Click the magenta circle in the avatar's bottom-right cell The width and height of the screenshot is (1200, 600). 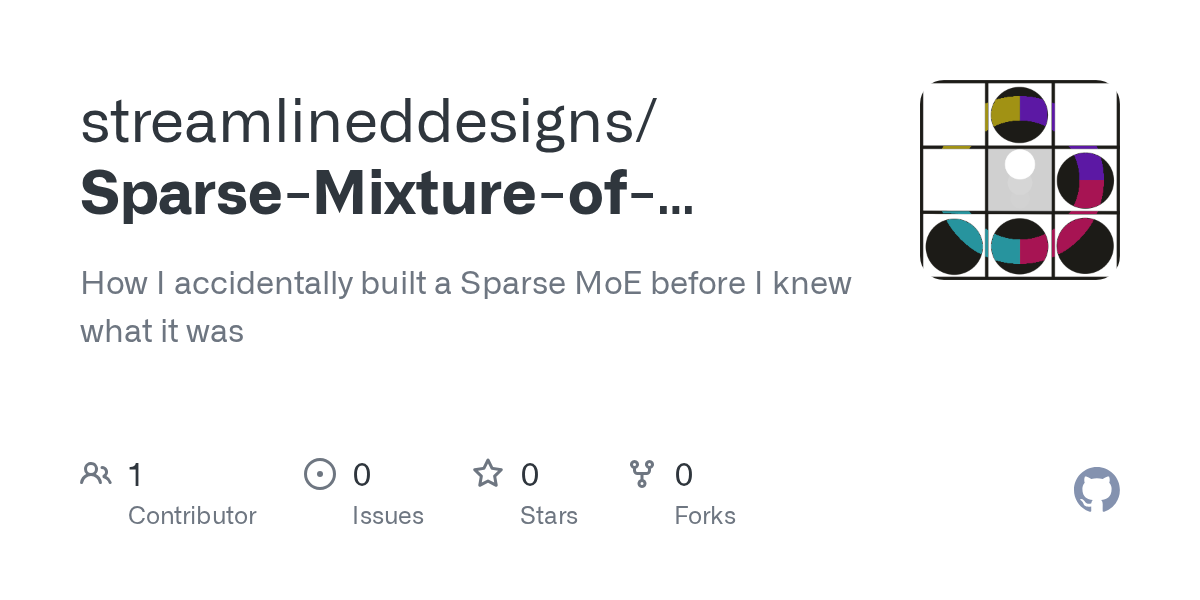[x=1085, y=246]
